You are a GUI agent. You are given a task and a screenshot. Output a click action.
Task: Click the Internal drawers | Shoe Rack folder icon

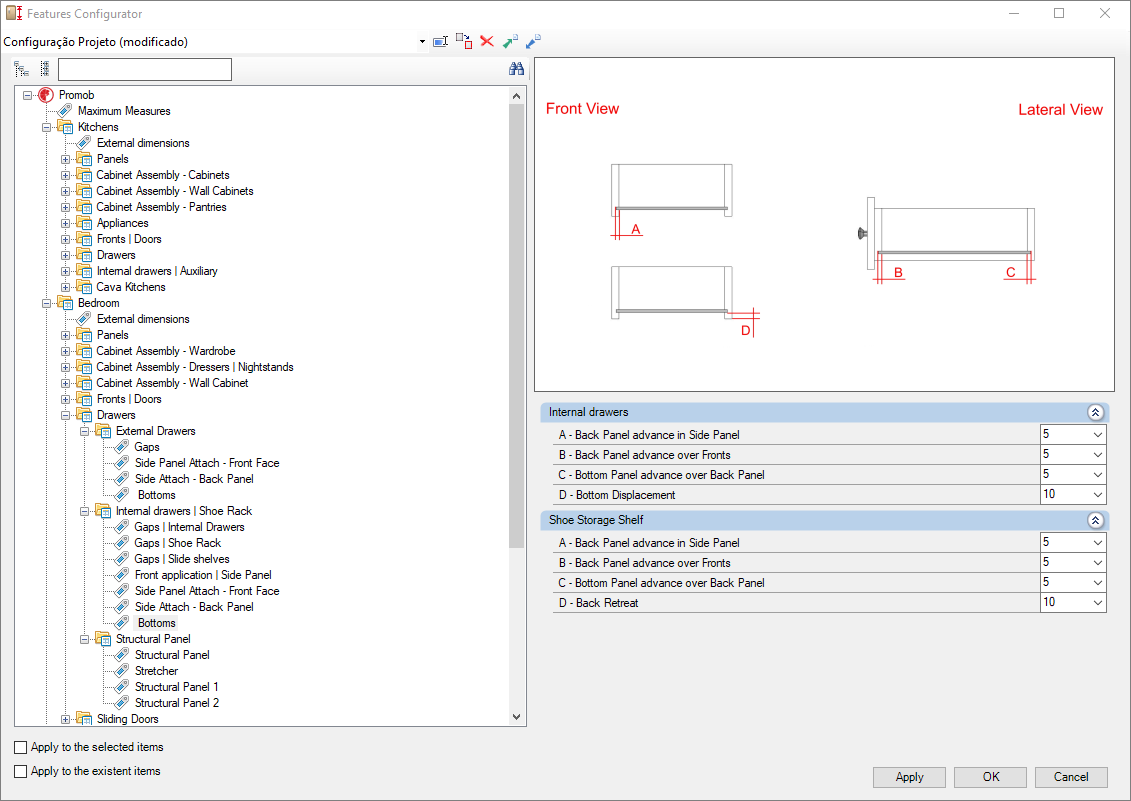click(x=103, y=511)
